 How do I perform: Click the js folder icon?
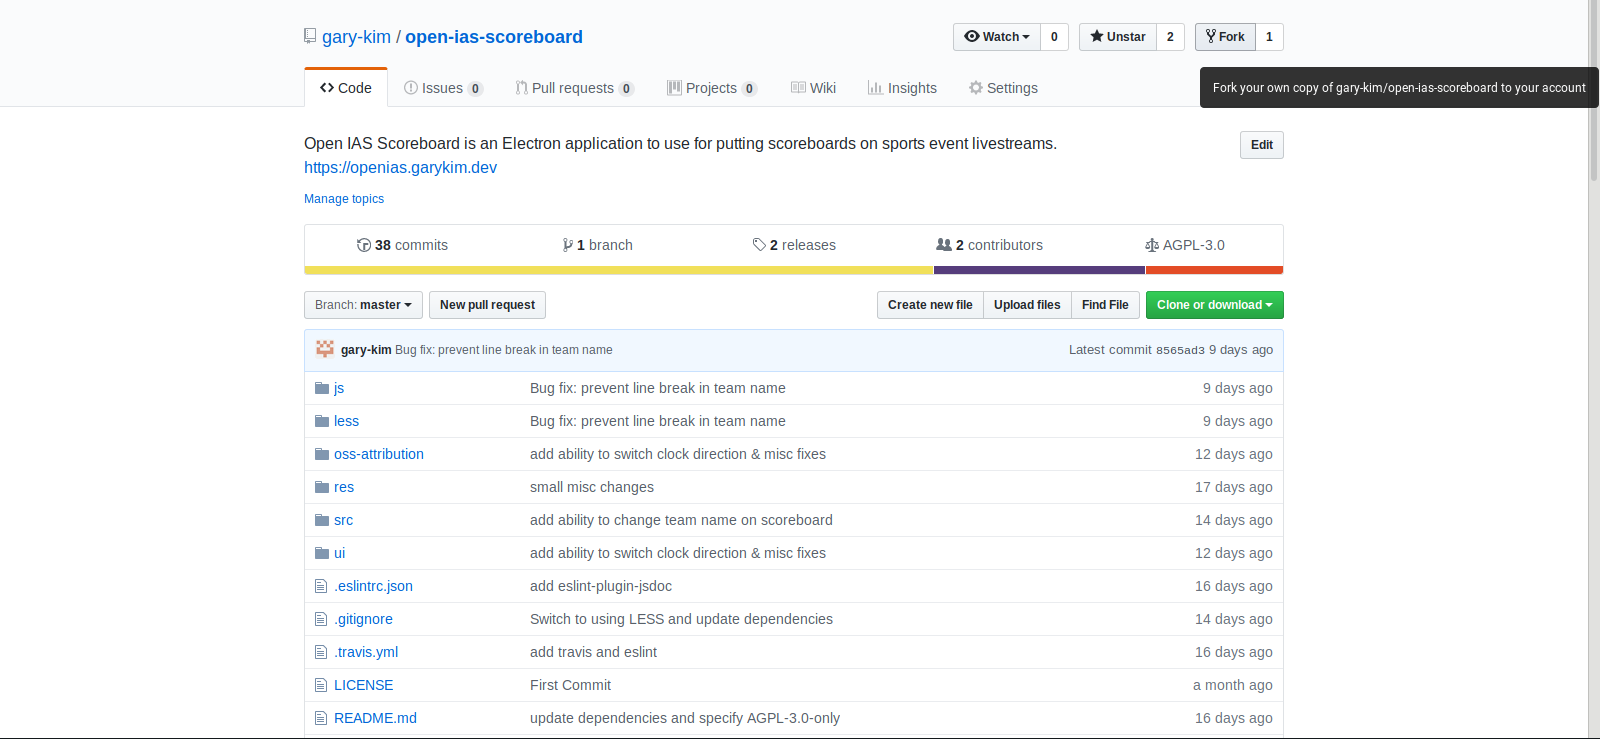[x=322, y=388]
